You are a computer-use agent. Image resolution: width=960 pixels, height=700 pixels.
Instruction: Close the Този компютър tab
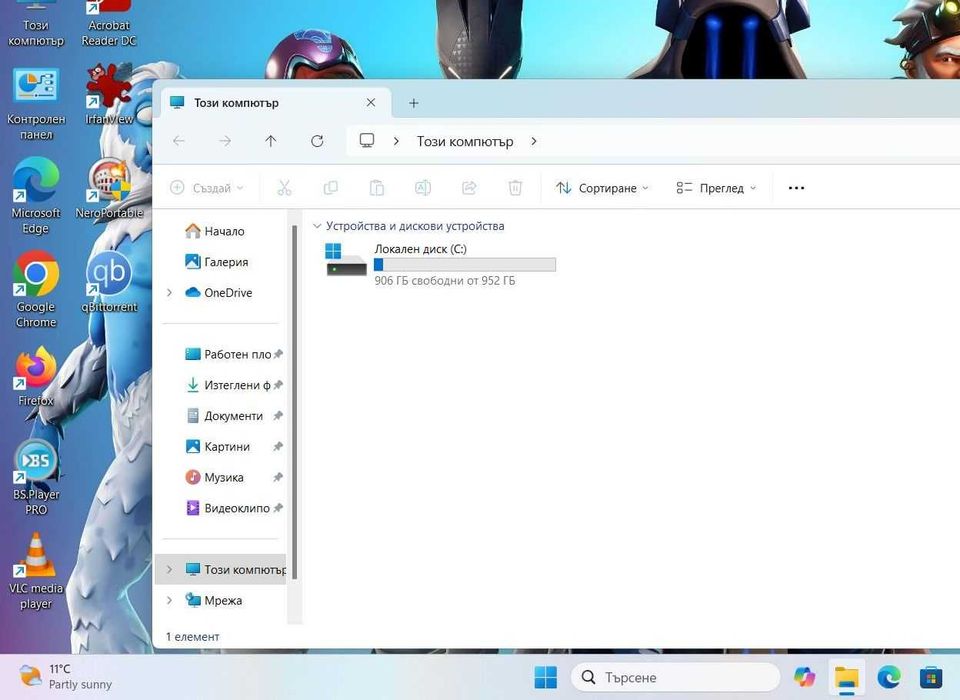pos(371,102)
